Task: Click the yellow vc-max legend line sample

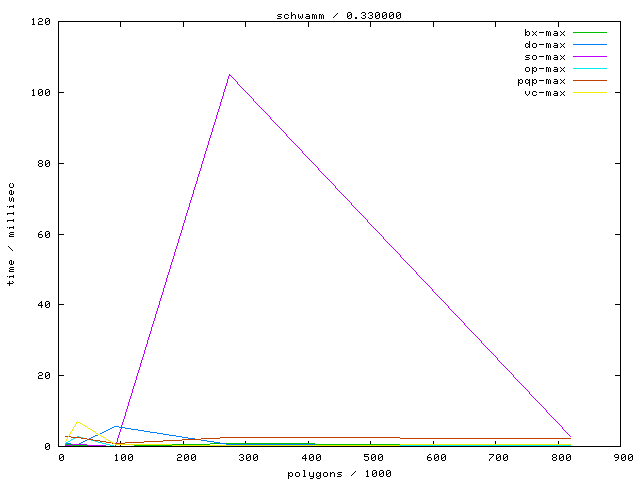Action: pyautogui.click(x=589, y=93)
